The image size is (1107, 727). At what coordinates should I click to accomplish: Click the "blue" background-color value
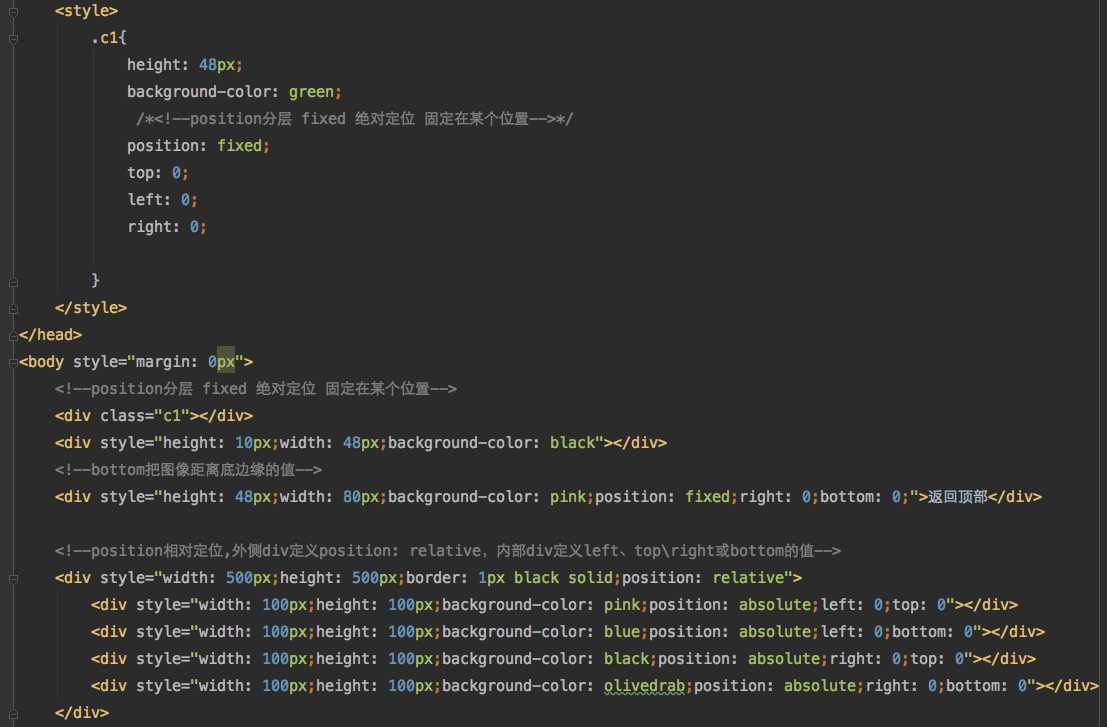(x=621, y=632)
